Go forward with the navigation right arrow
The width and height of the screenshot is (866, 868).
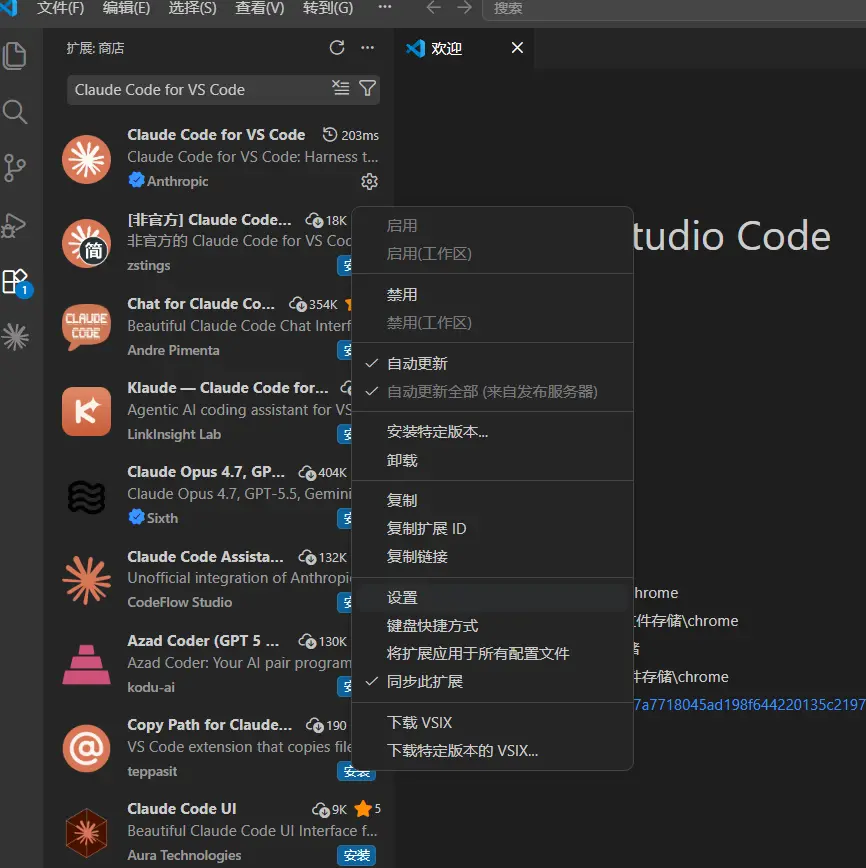click(465, 8)
